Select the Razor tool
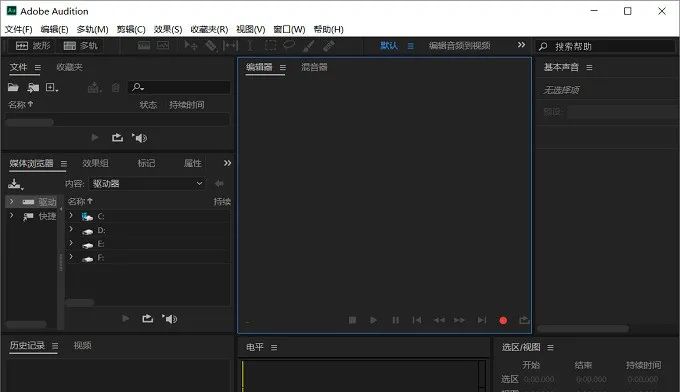The image size is (680, 392). (211, 45)
